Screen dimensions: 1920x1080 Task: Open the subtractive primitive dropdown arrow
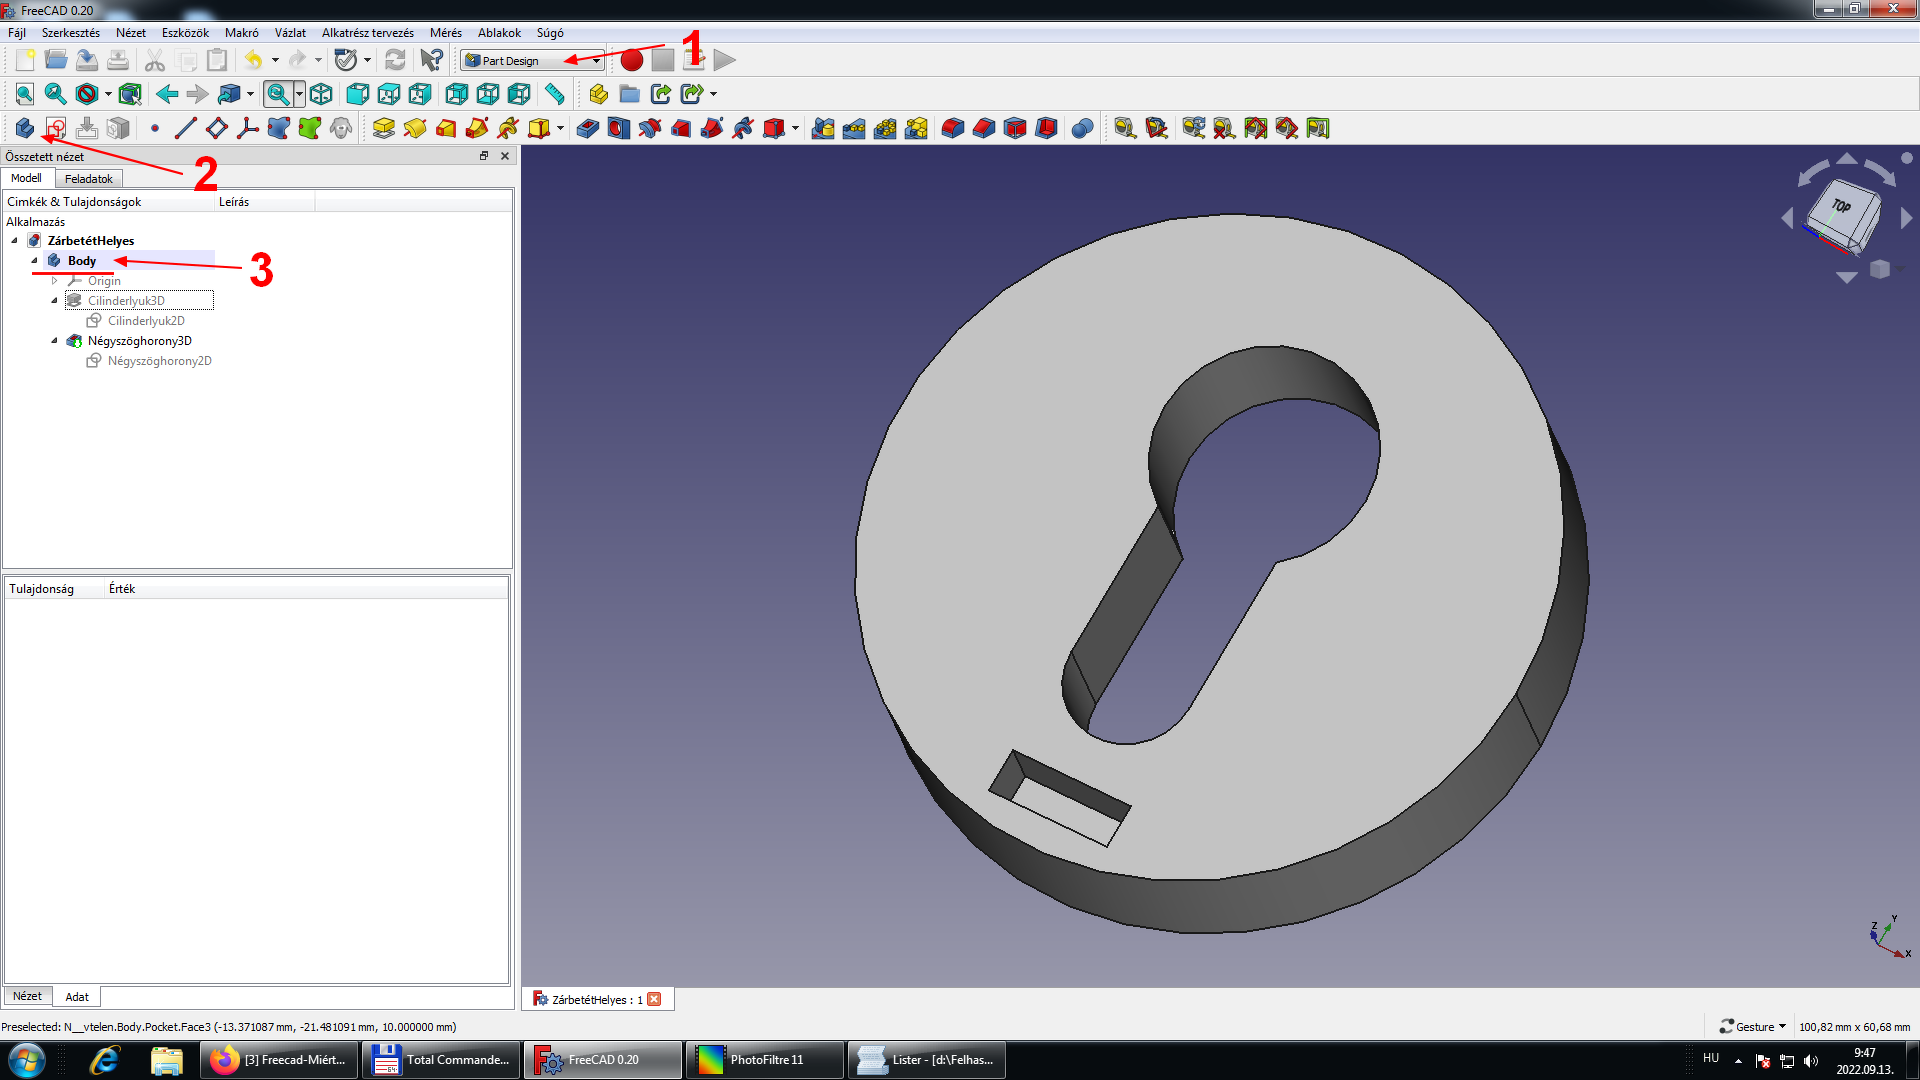(x=795, y=128)
